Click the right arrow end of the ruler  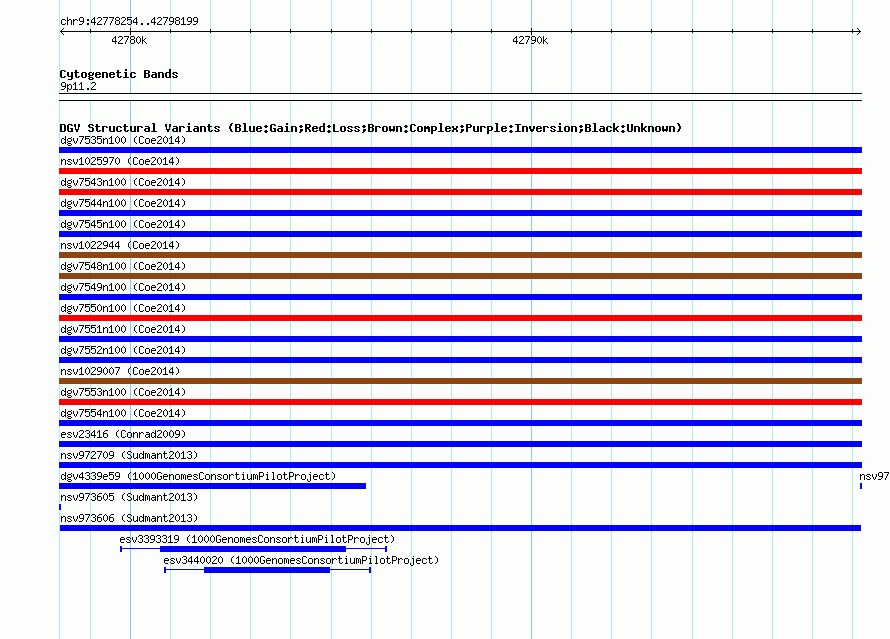[858, 32]
